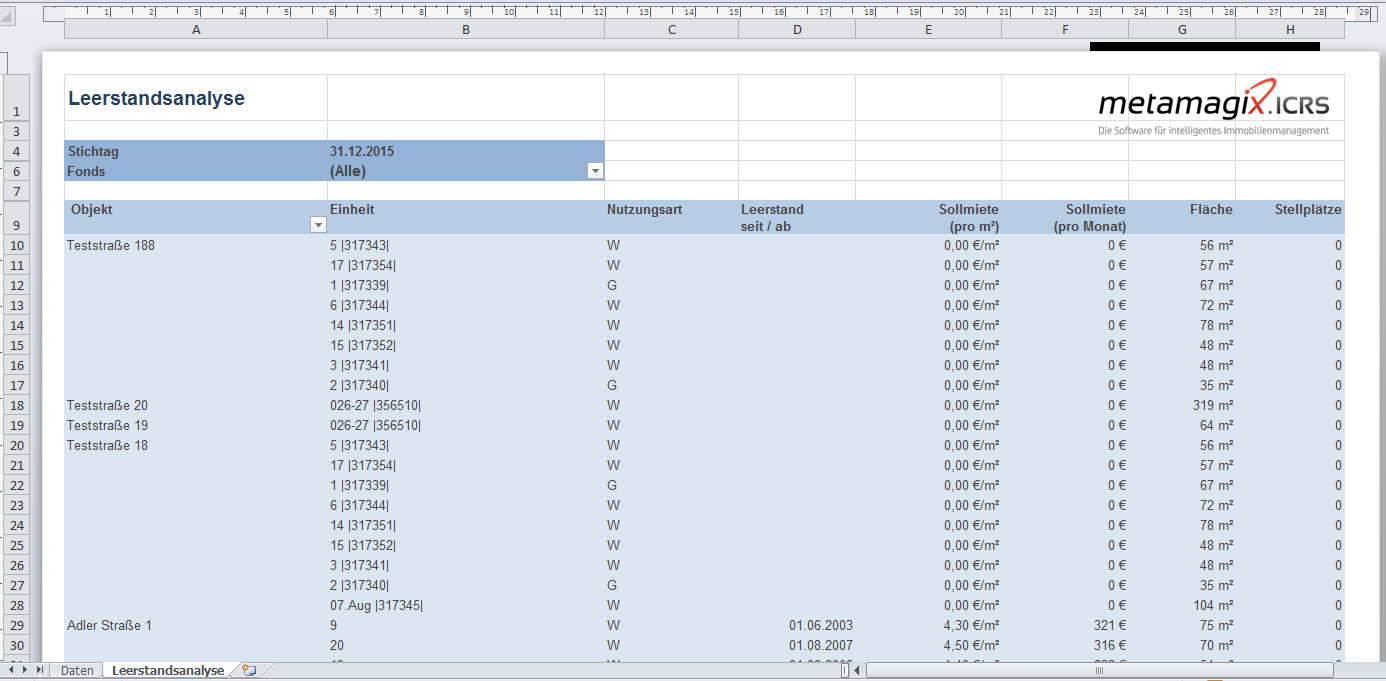Select the Adler Straße 1 cell
Screen dimensions: 1386x681
tap(196, 625)
